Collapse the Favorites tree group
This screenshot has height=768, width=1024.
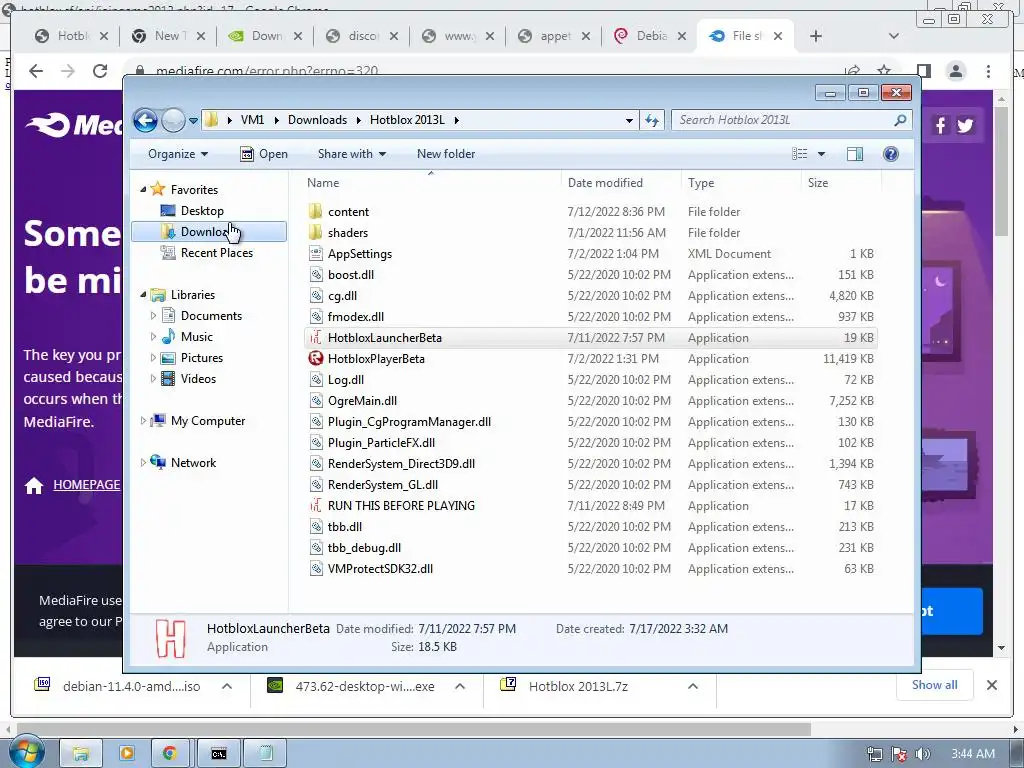pos(143,189)
